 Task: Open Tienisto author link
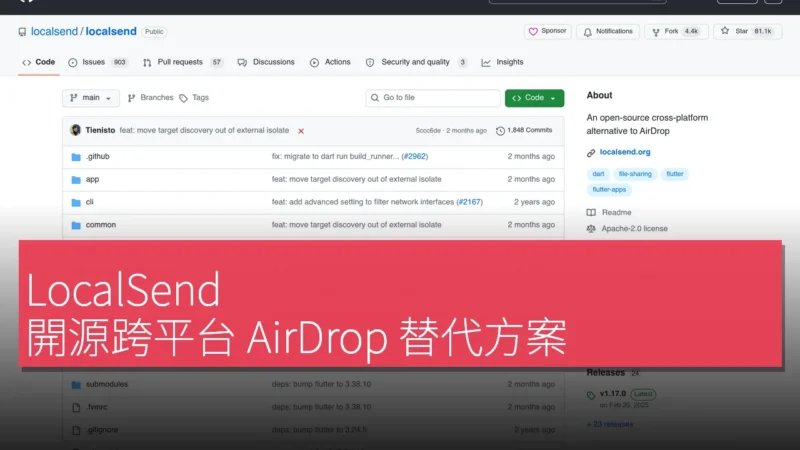pyautogui.click(x=100, y=130)
